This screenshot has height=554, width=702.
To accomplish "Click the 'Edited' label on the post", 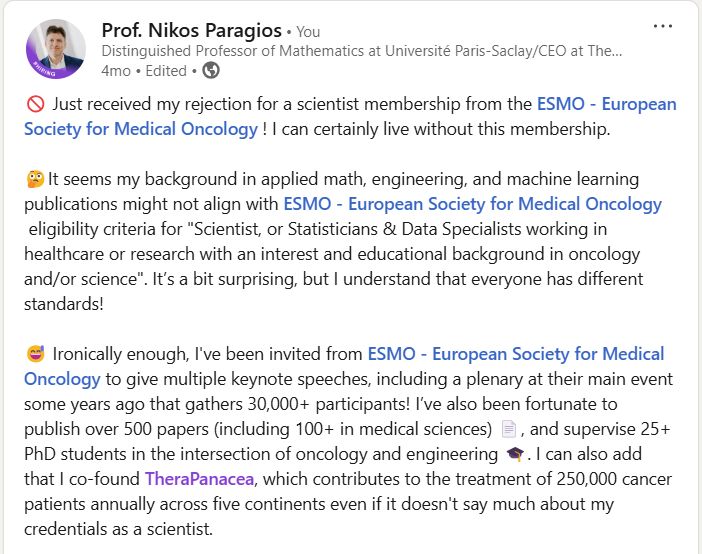I will 166,71.
